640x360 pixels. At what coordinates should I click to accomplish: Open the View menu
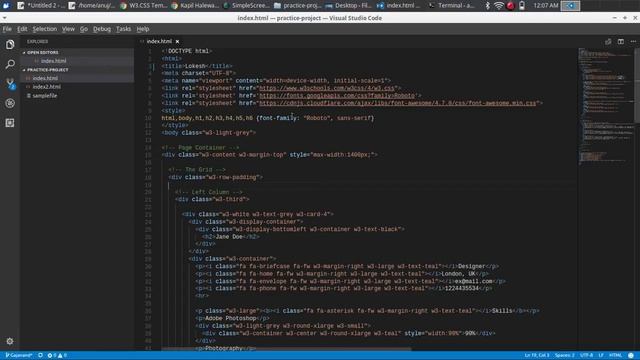point(68,29)
